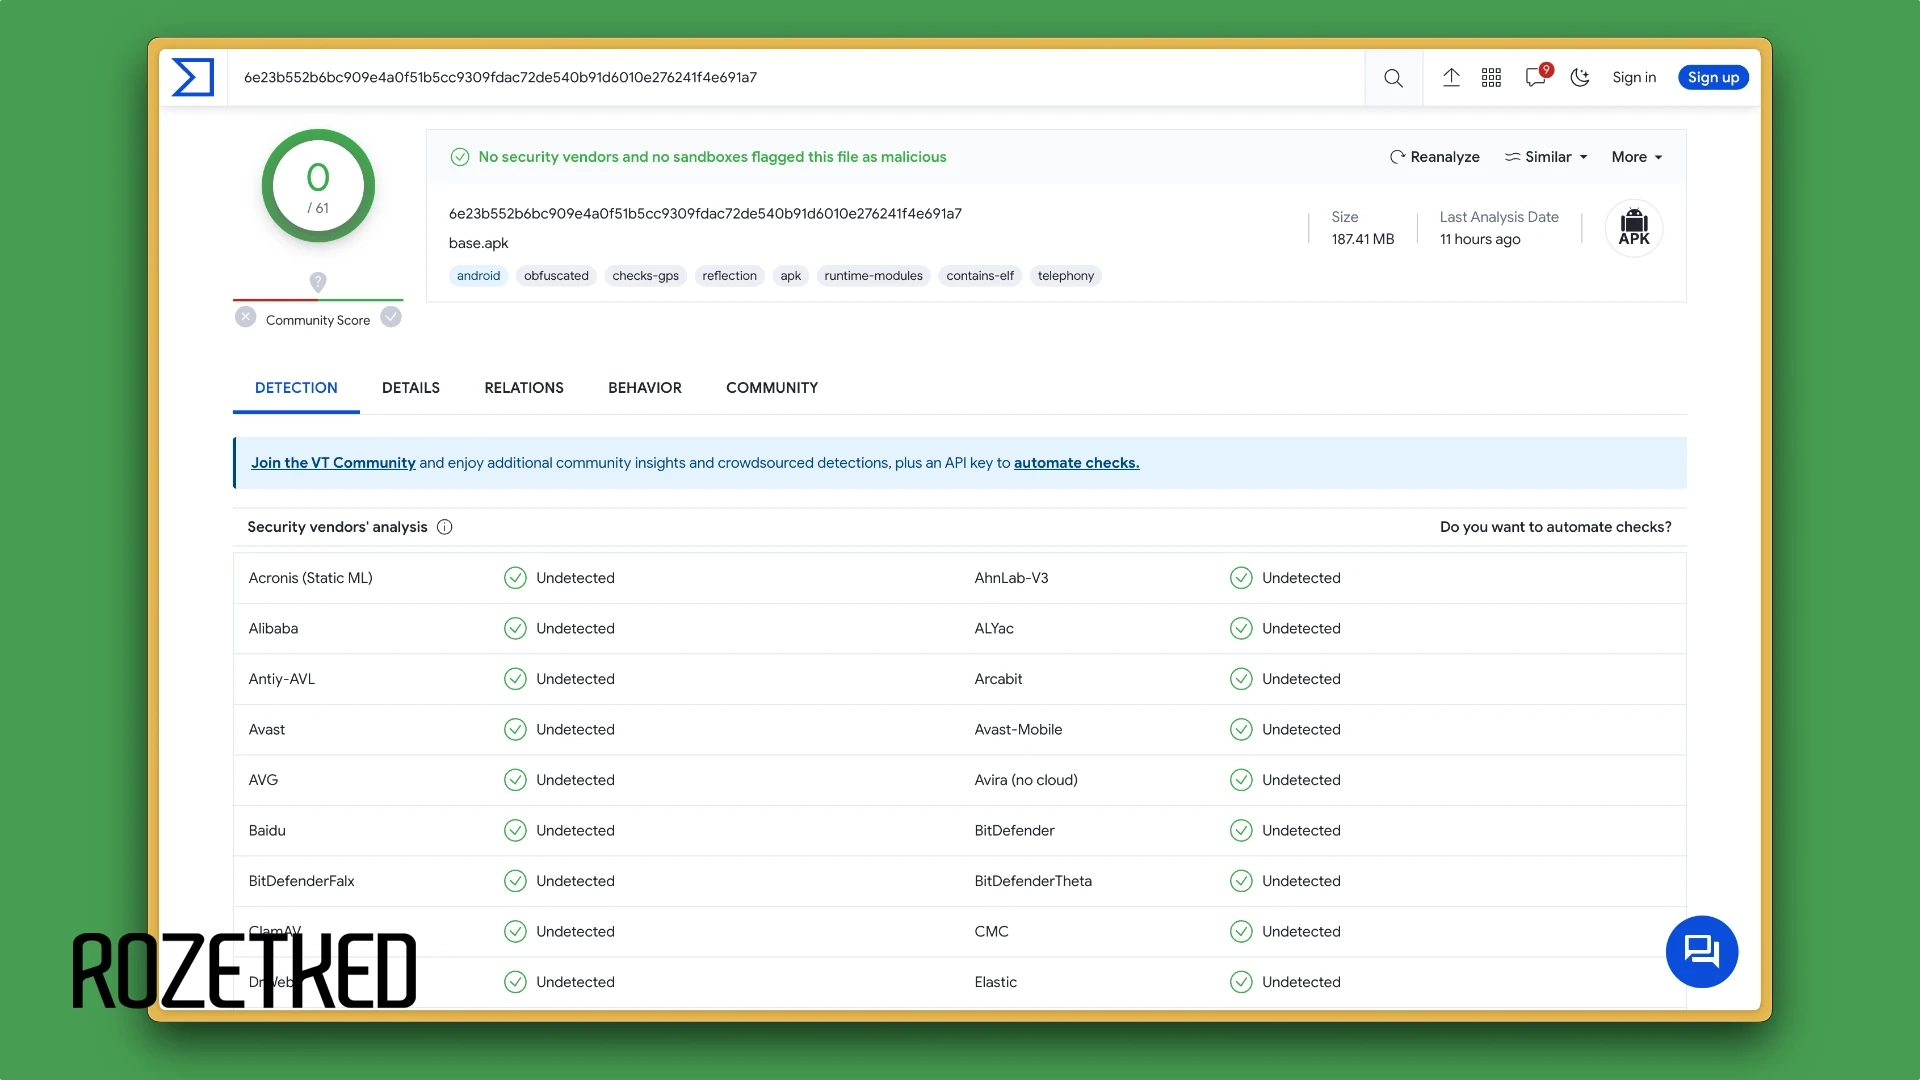This screenshot has height=1080, width=1920.
Task: Open the apps grid icon
Action: (1491, 77)
